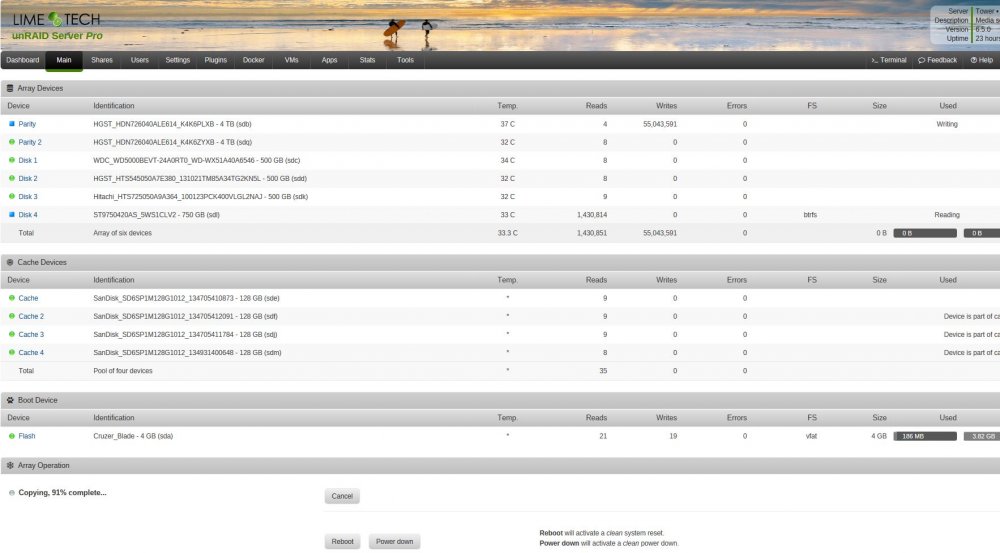
Task: Open the Disk 3 link
Action: coord(27,196)
